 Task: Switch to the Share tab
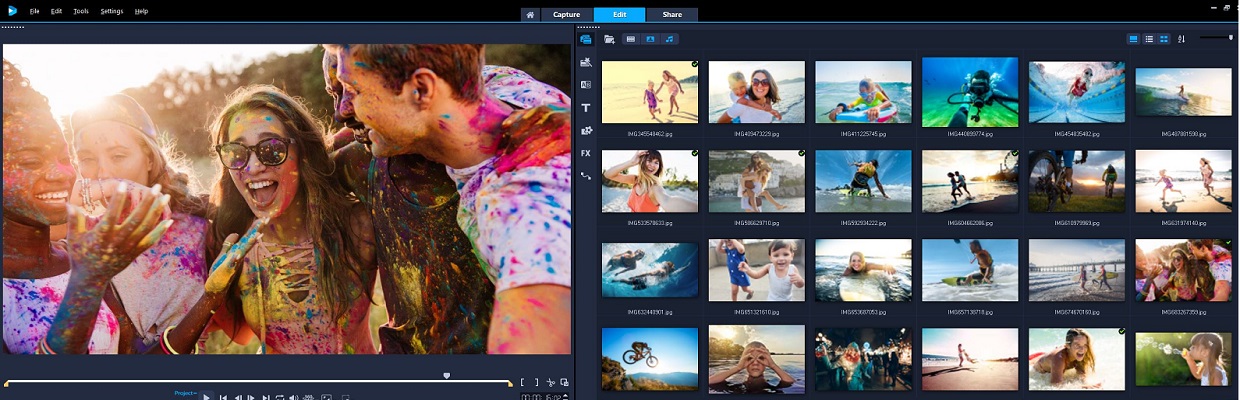coord(672,14)
